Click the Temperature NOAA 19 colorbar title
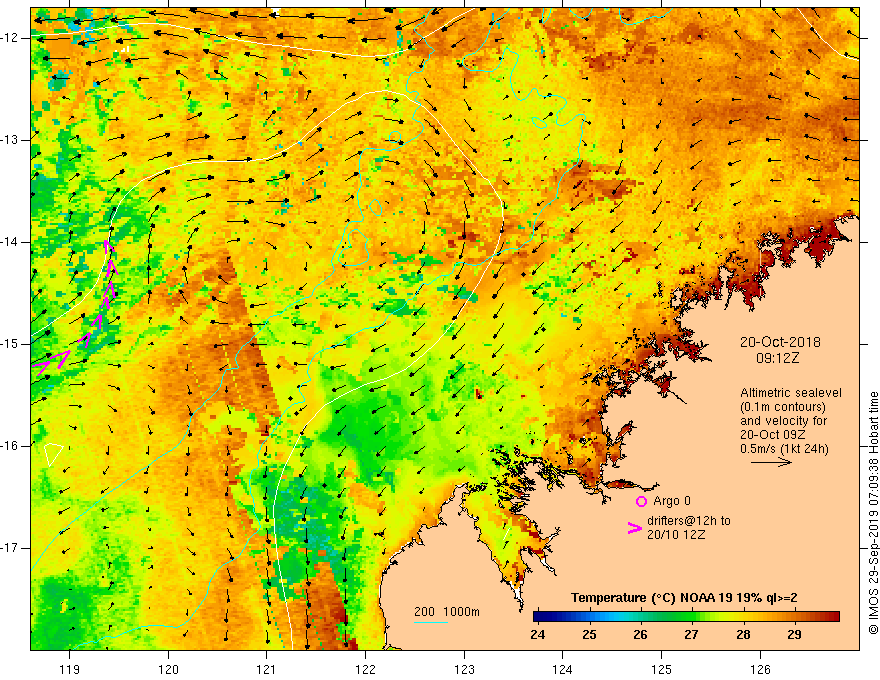 [684, 598]
